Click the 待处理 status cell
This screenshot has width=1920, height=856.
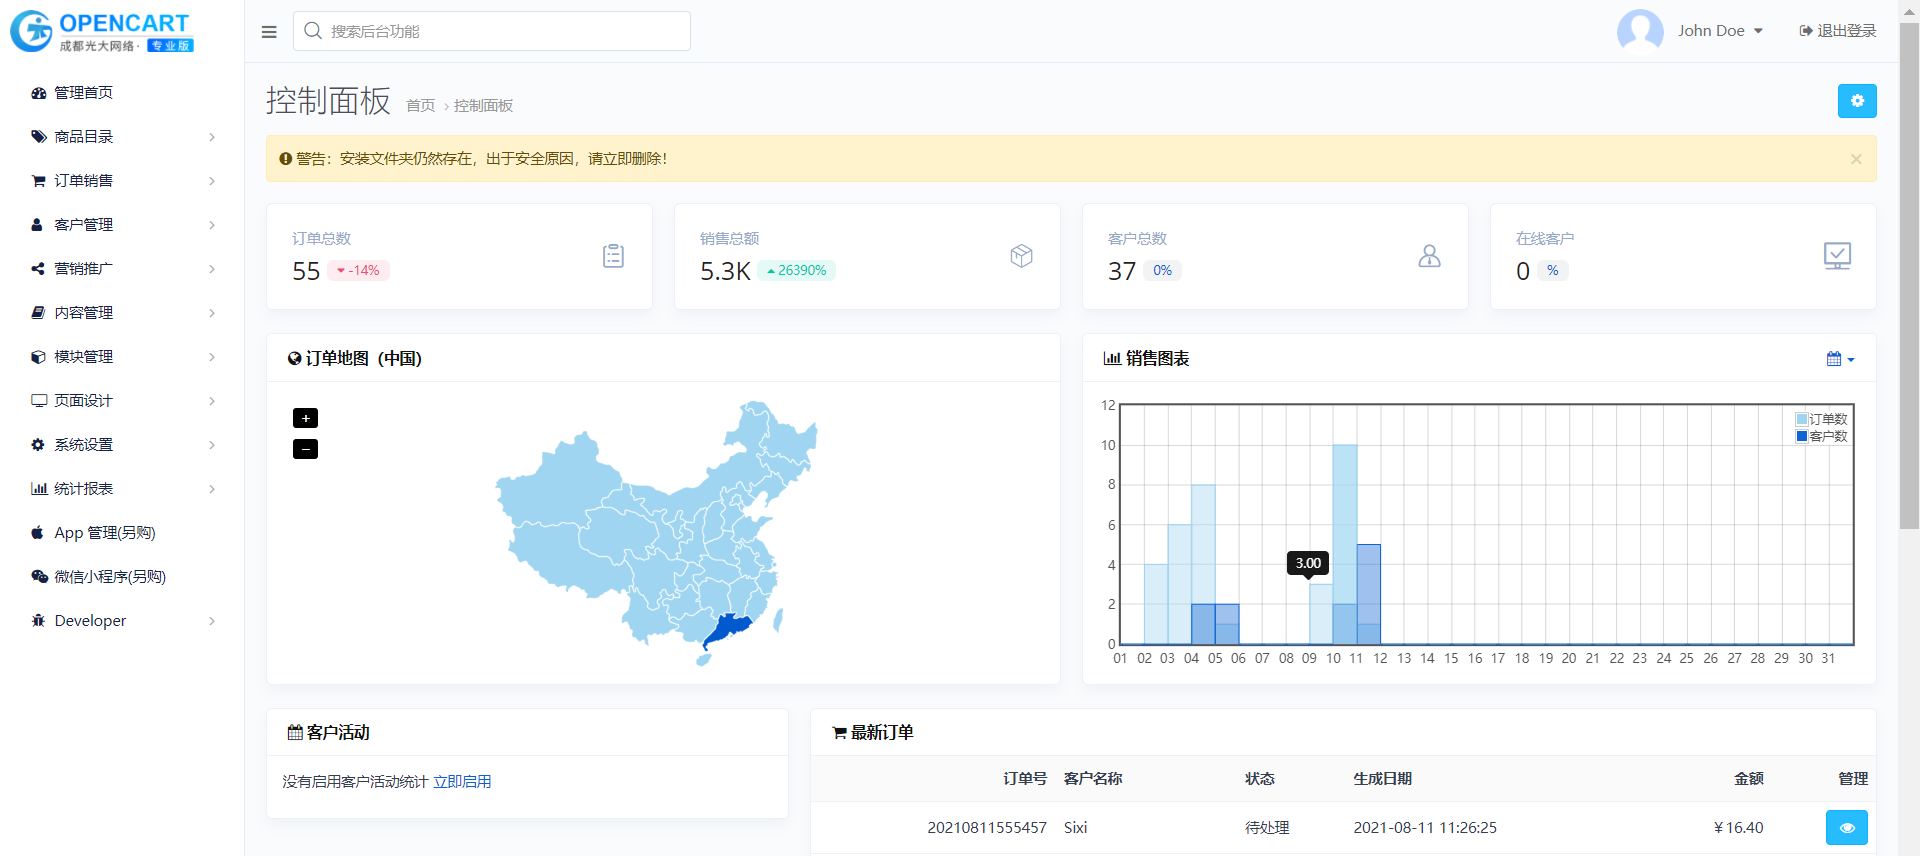[x=1267, y=828]
